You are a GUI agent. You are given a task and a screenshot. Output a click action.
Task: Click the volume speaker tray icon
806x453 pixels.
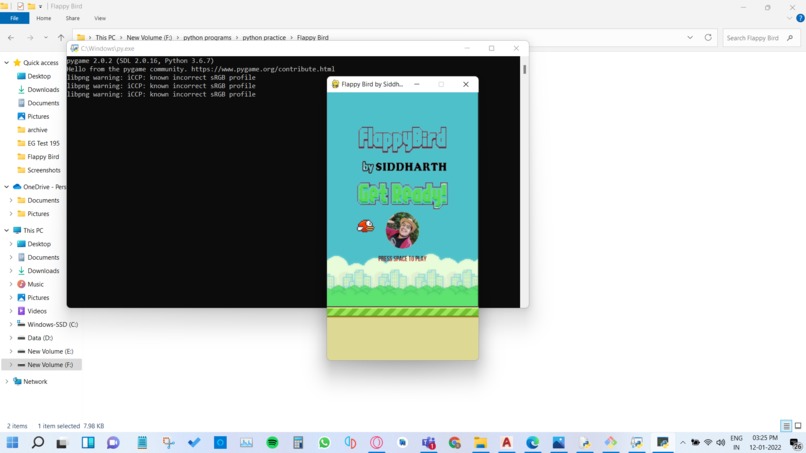tap(720, 442)
